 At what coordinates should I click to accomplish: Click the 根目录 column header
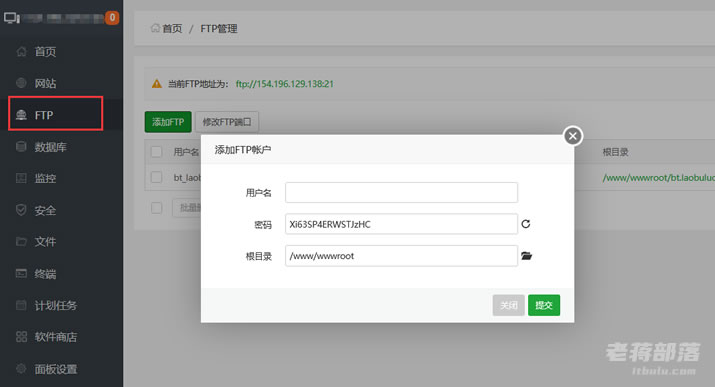coord(615,152)
